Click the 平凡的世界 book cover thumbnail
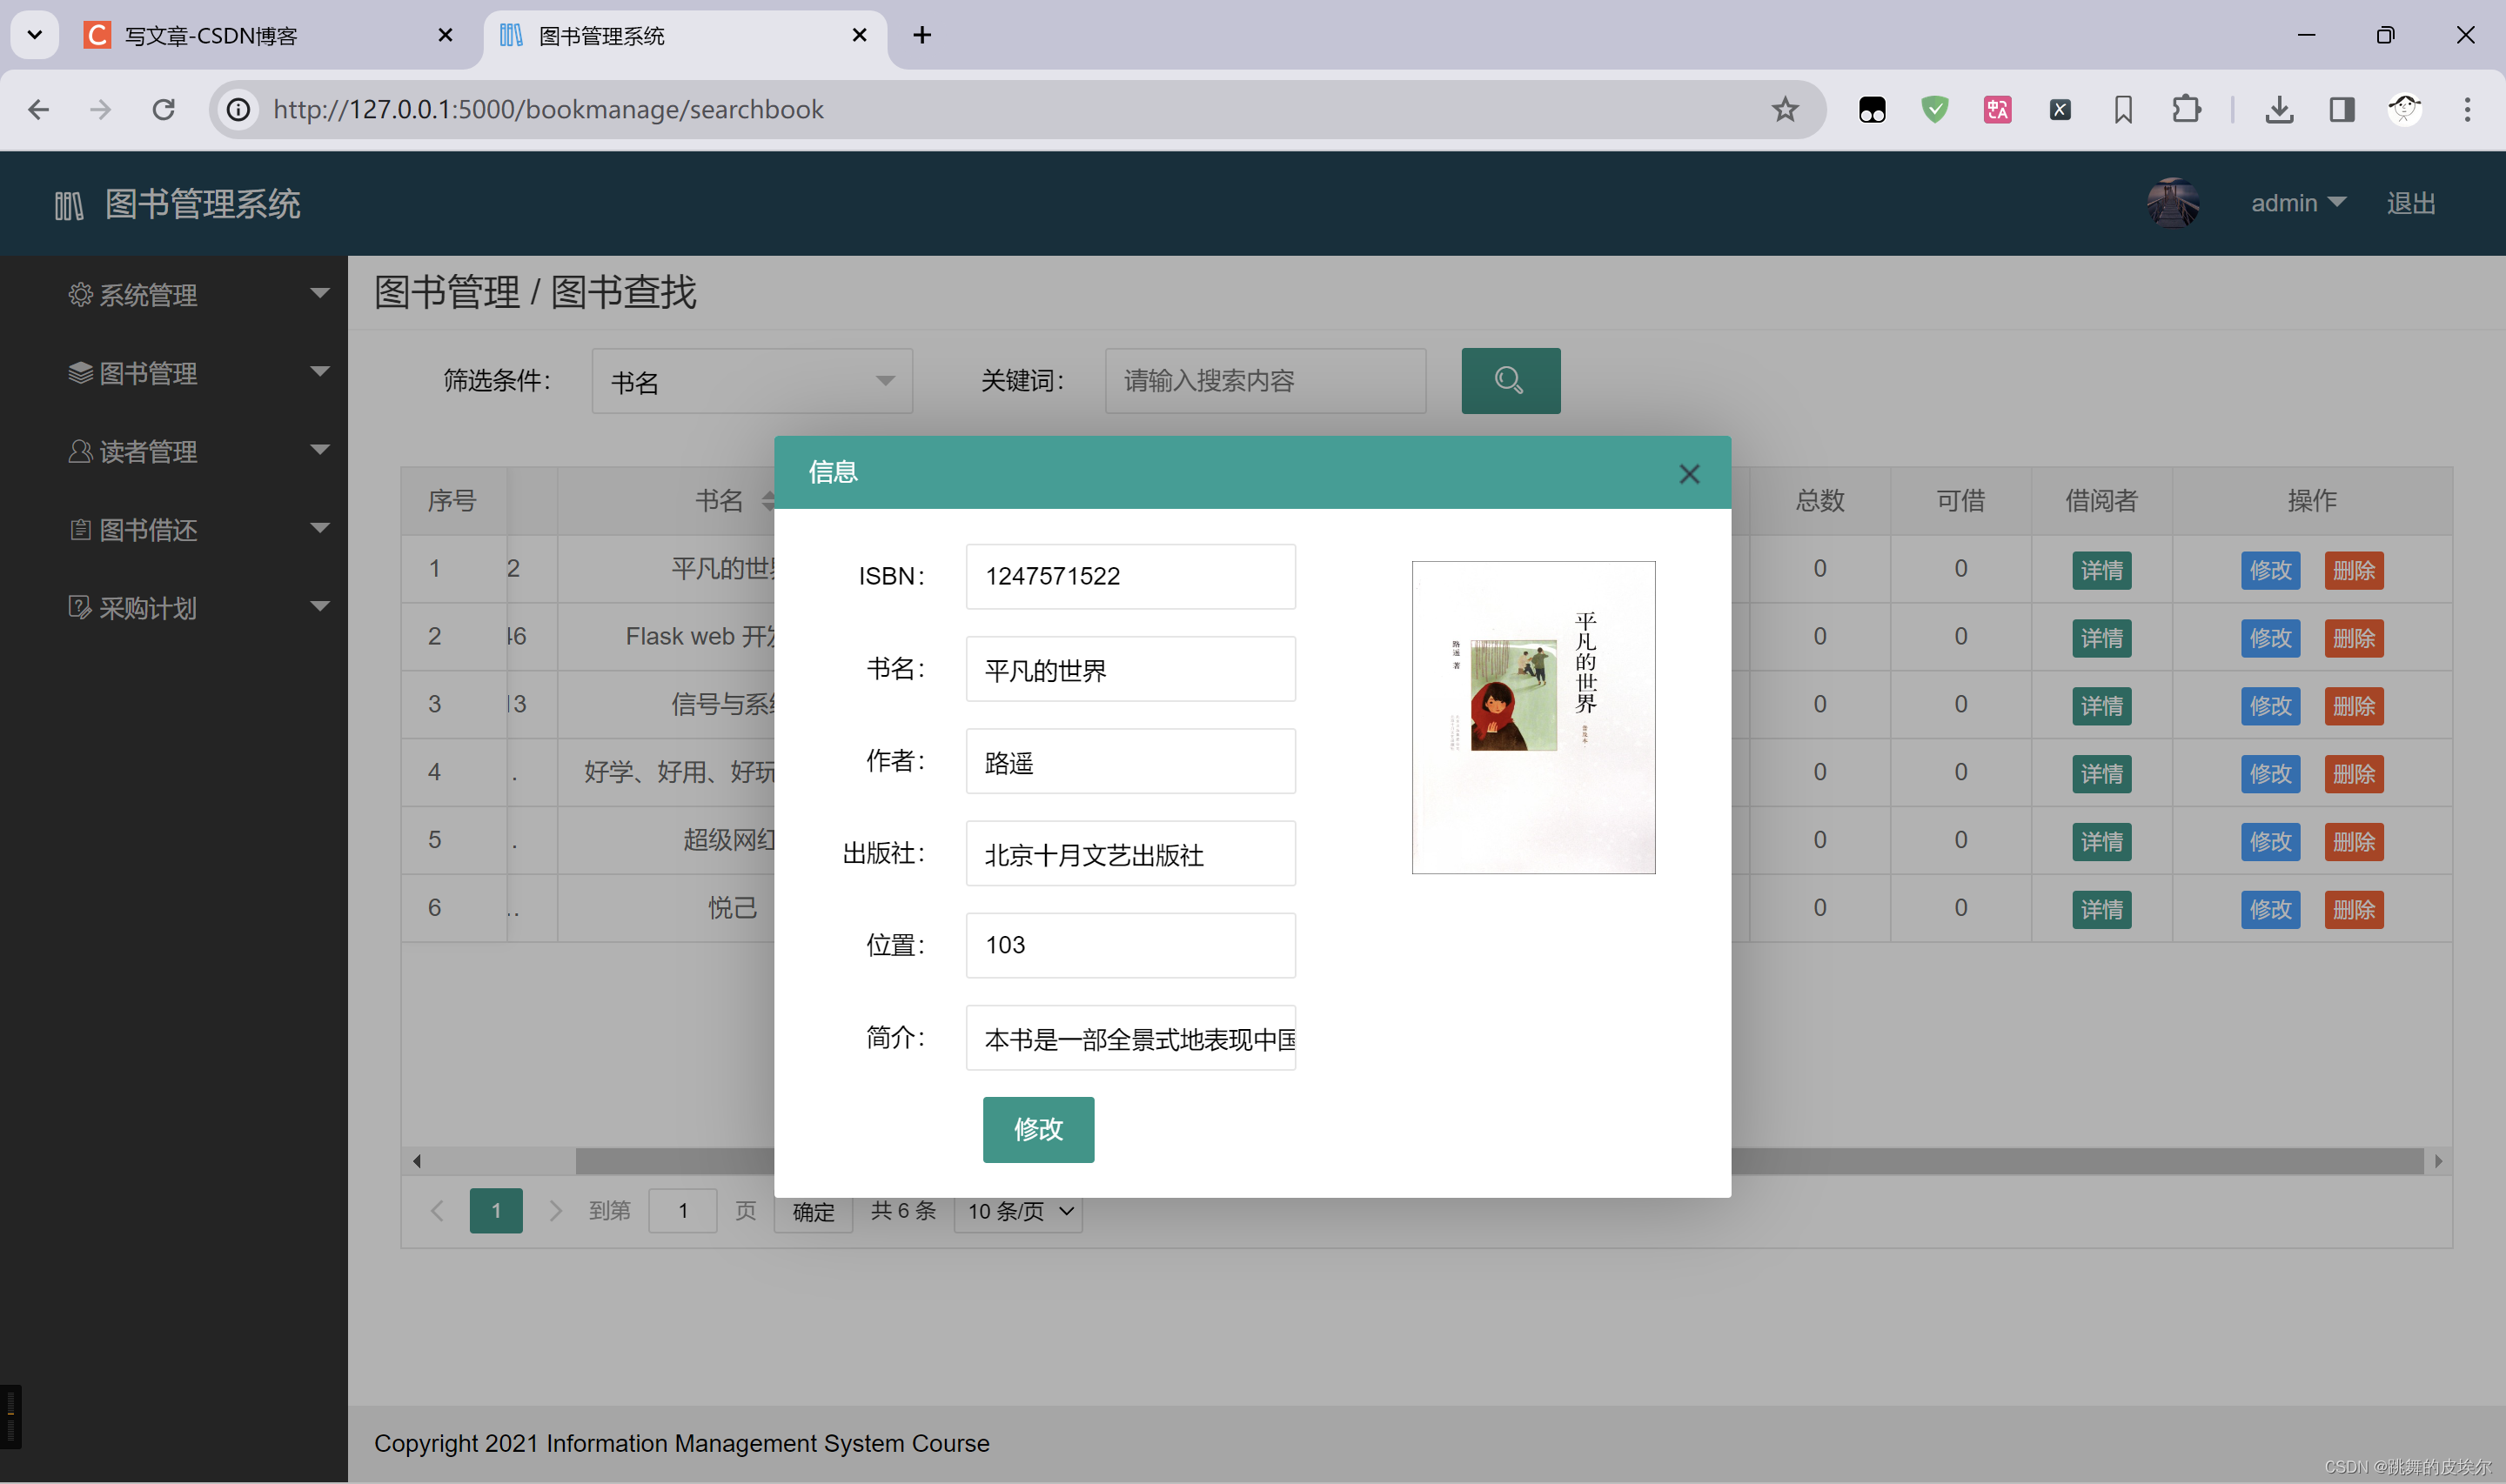Viewport: 2506px width, 1484px height. 1533,717
